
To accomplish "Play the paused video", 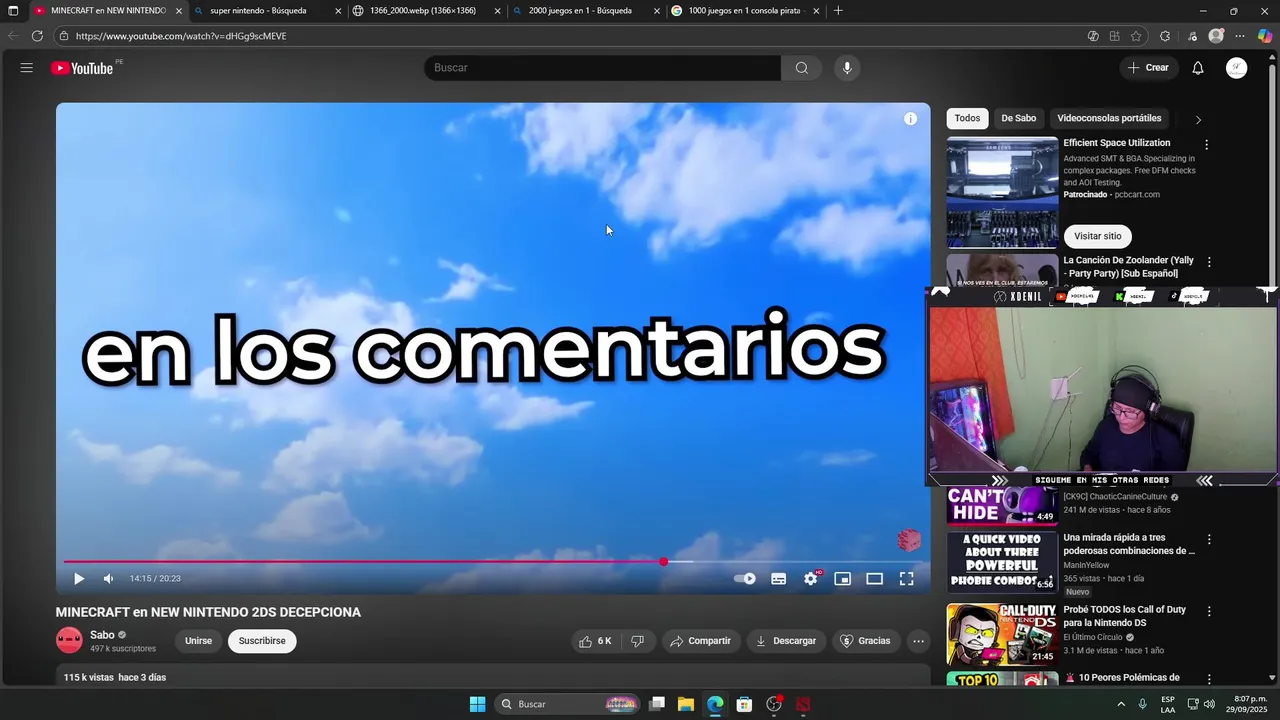I will 79,579.
